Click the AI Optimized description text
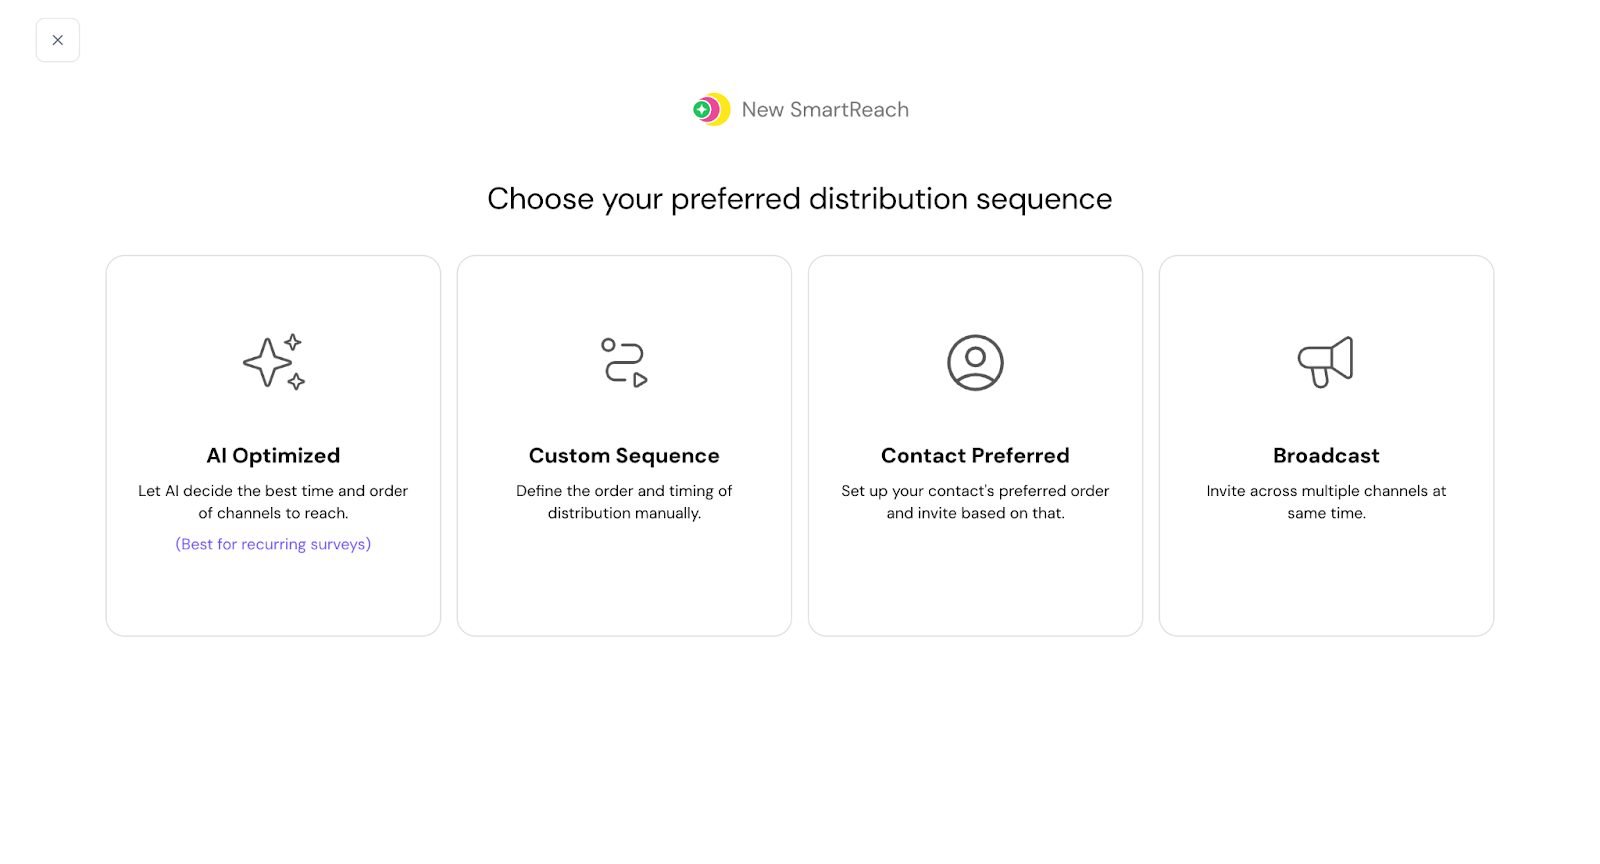Screen dimensions: 1600x864 [273, 502]
